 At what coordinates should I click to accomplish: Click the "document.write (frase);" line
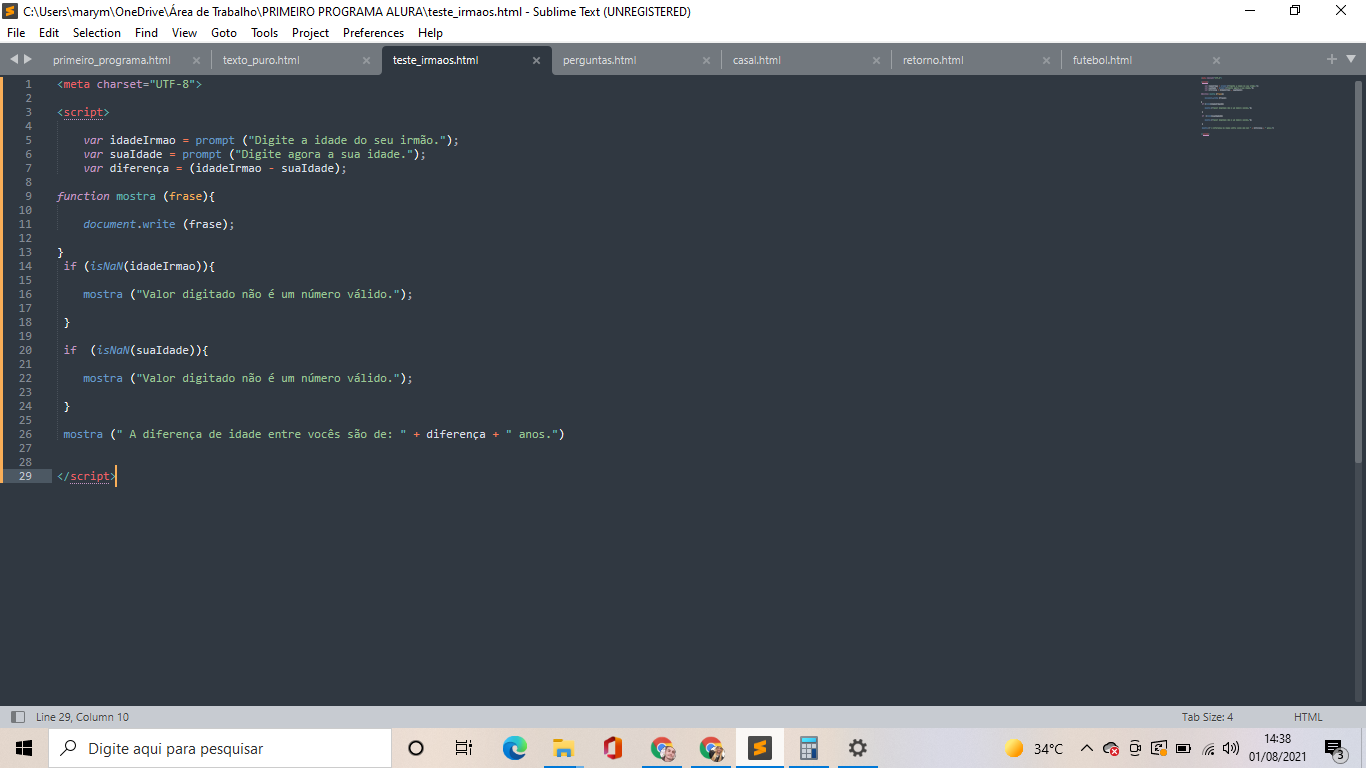(159, 224)
